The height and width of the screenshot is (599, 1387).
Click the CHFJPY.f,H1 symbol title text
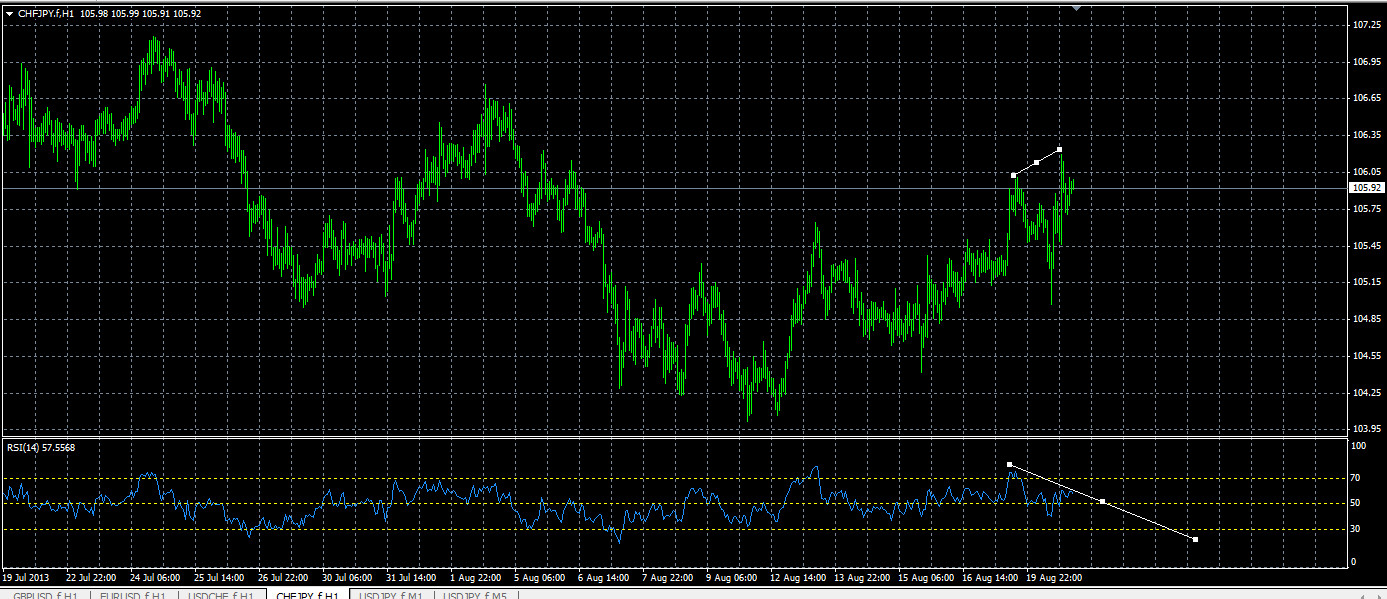click(x=46, y=14)
